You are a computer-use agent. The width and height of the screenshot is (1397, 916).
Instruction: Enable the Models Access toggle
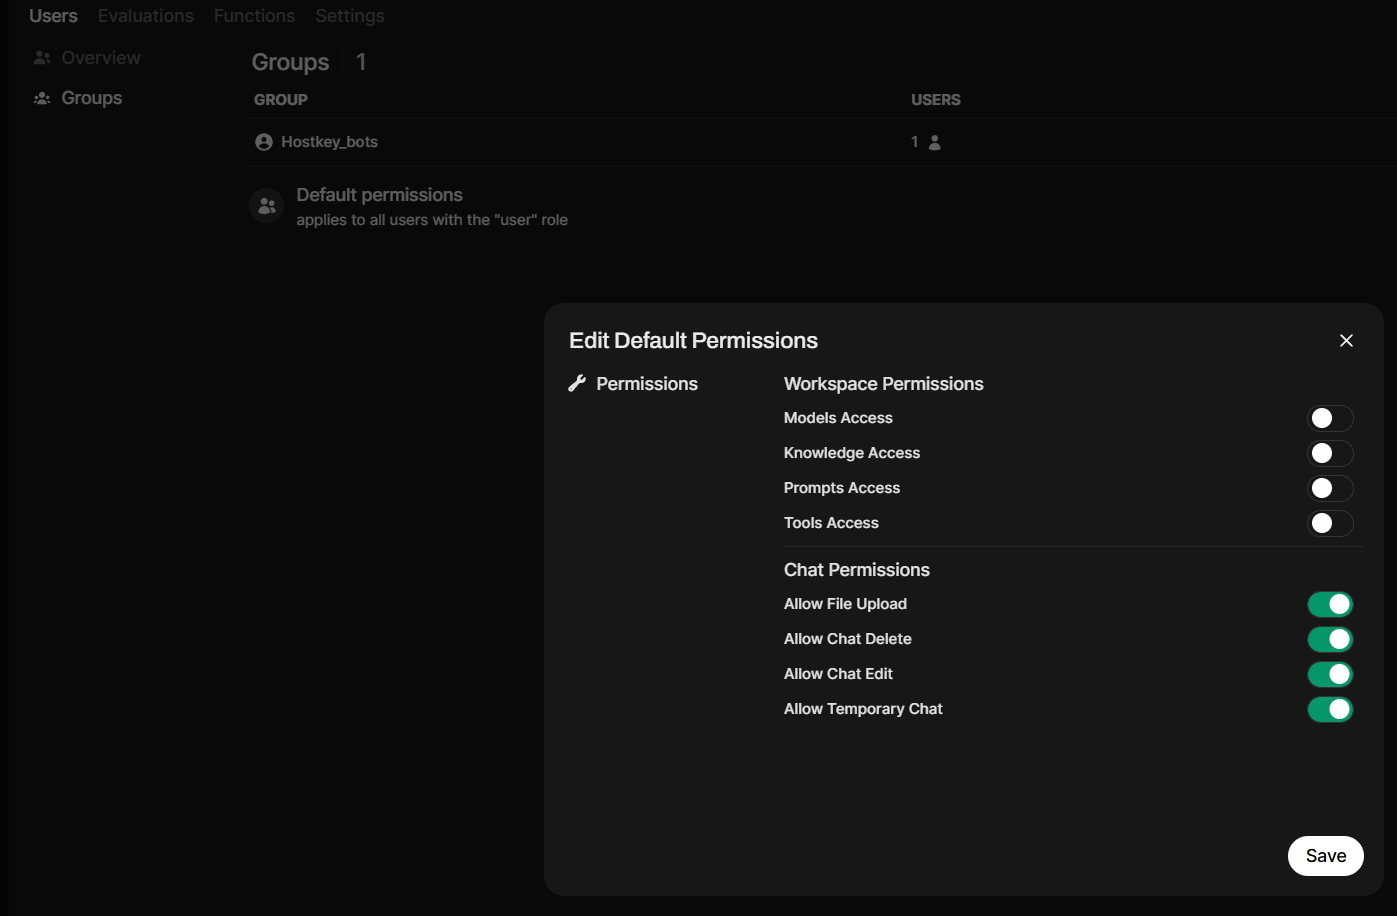[x=1330, y=418]
